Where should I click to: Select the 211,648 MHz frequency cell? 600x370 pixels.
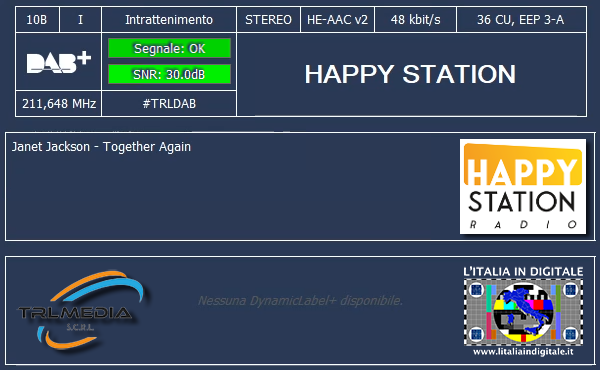pos(59,103)
